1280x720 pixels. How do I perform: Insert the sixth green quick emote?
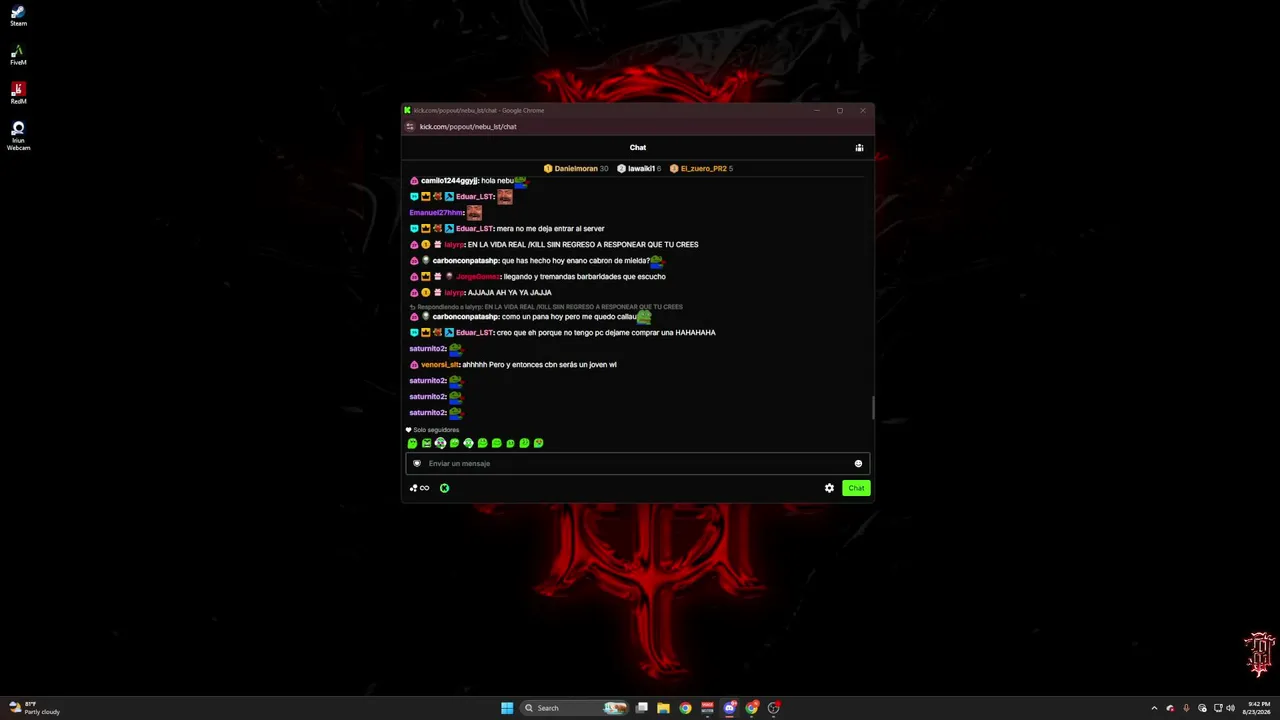482,443
